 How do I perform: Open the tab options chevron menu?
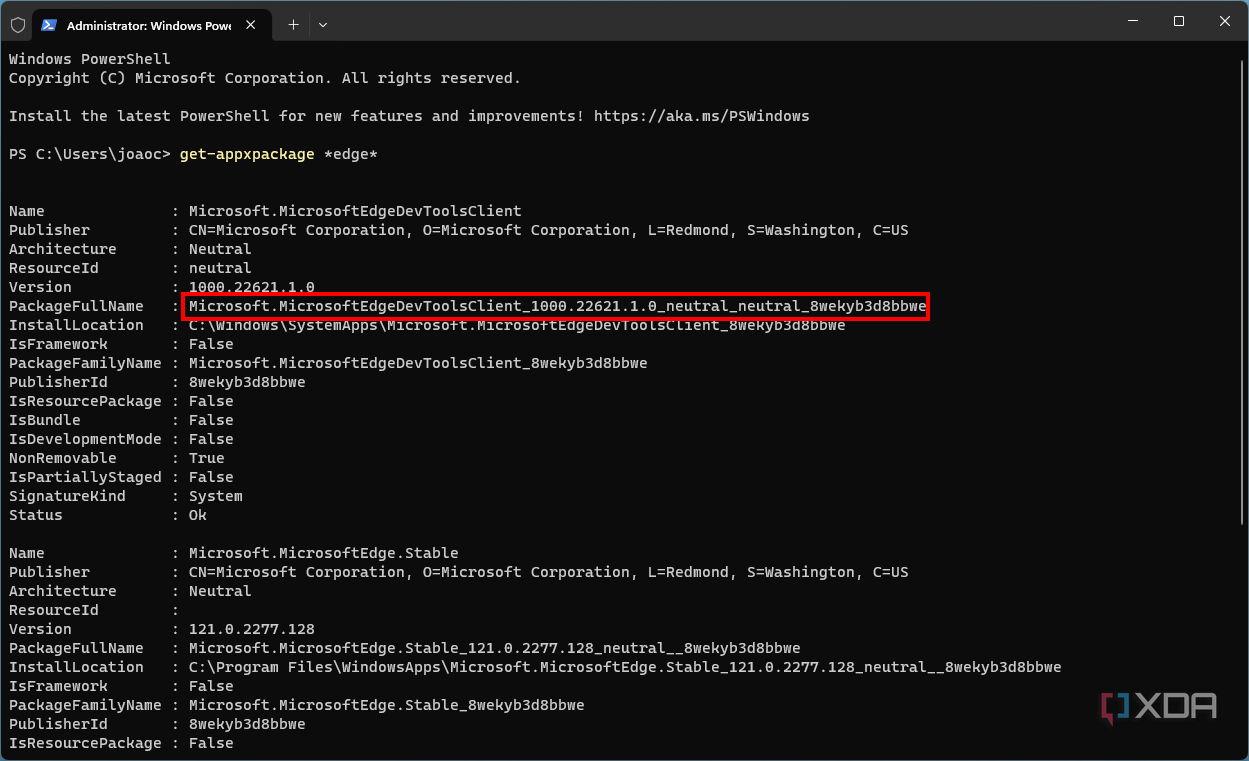click(322, 25)
